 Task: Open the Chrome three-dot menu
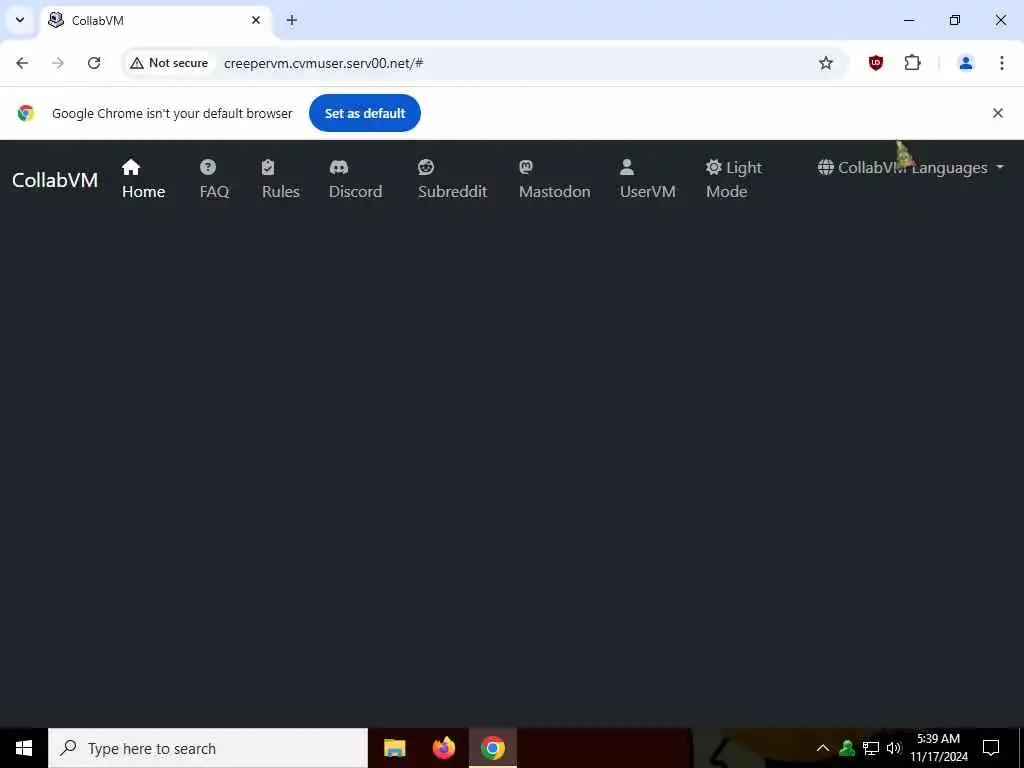point(1001,63)
